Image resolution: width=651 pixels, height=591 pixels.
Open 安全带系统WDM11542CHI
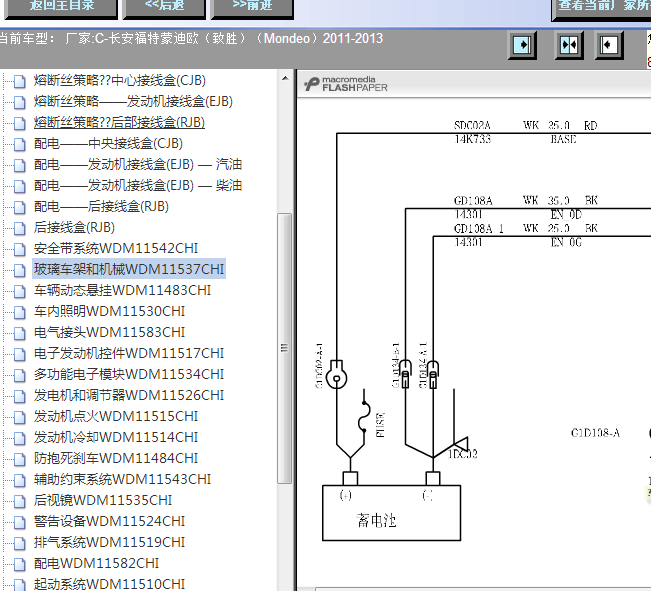pos(116,248)
